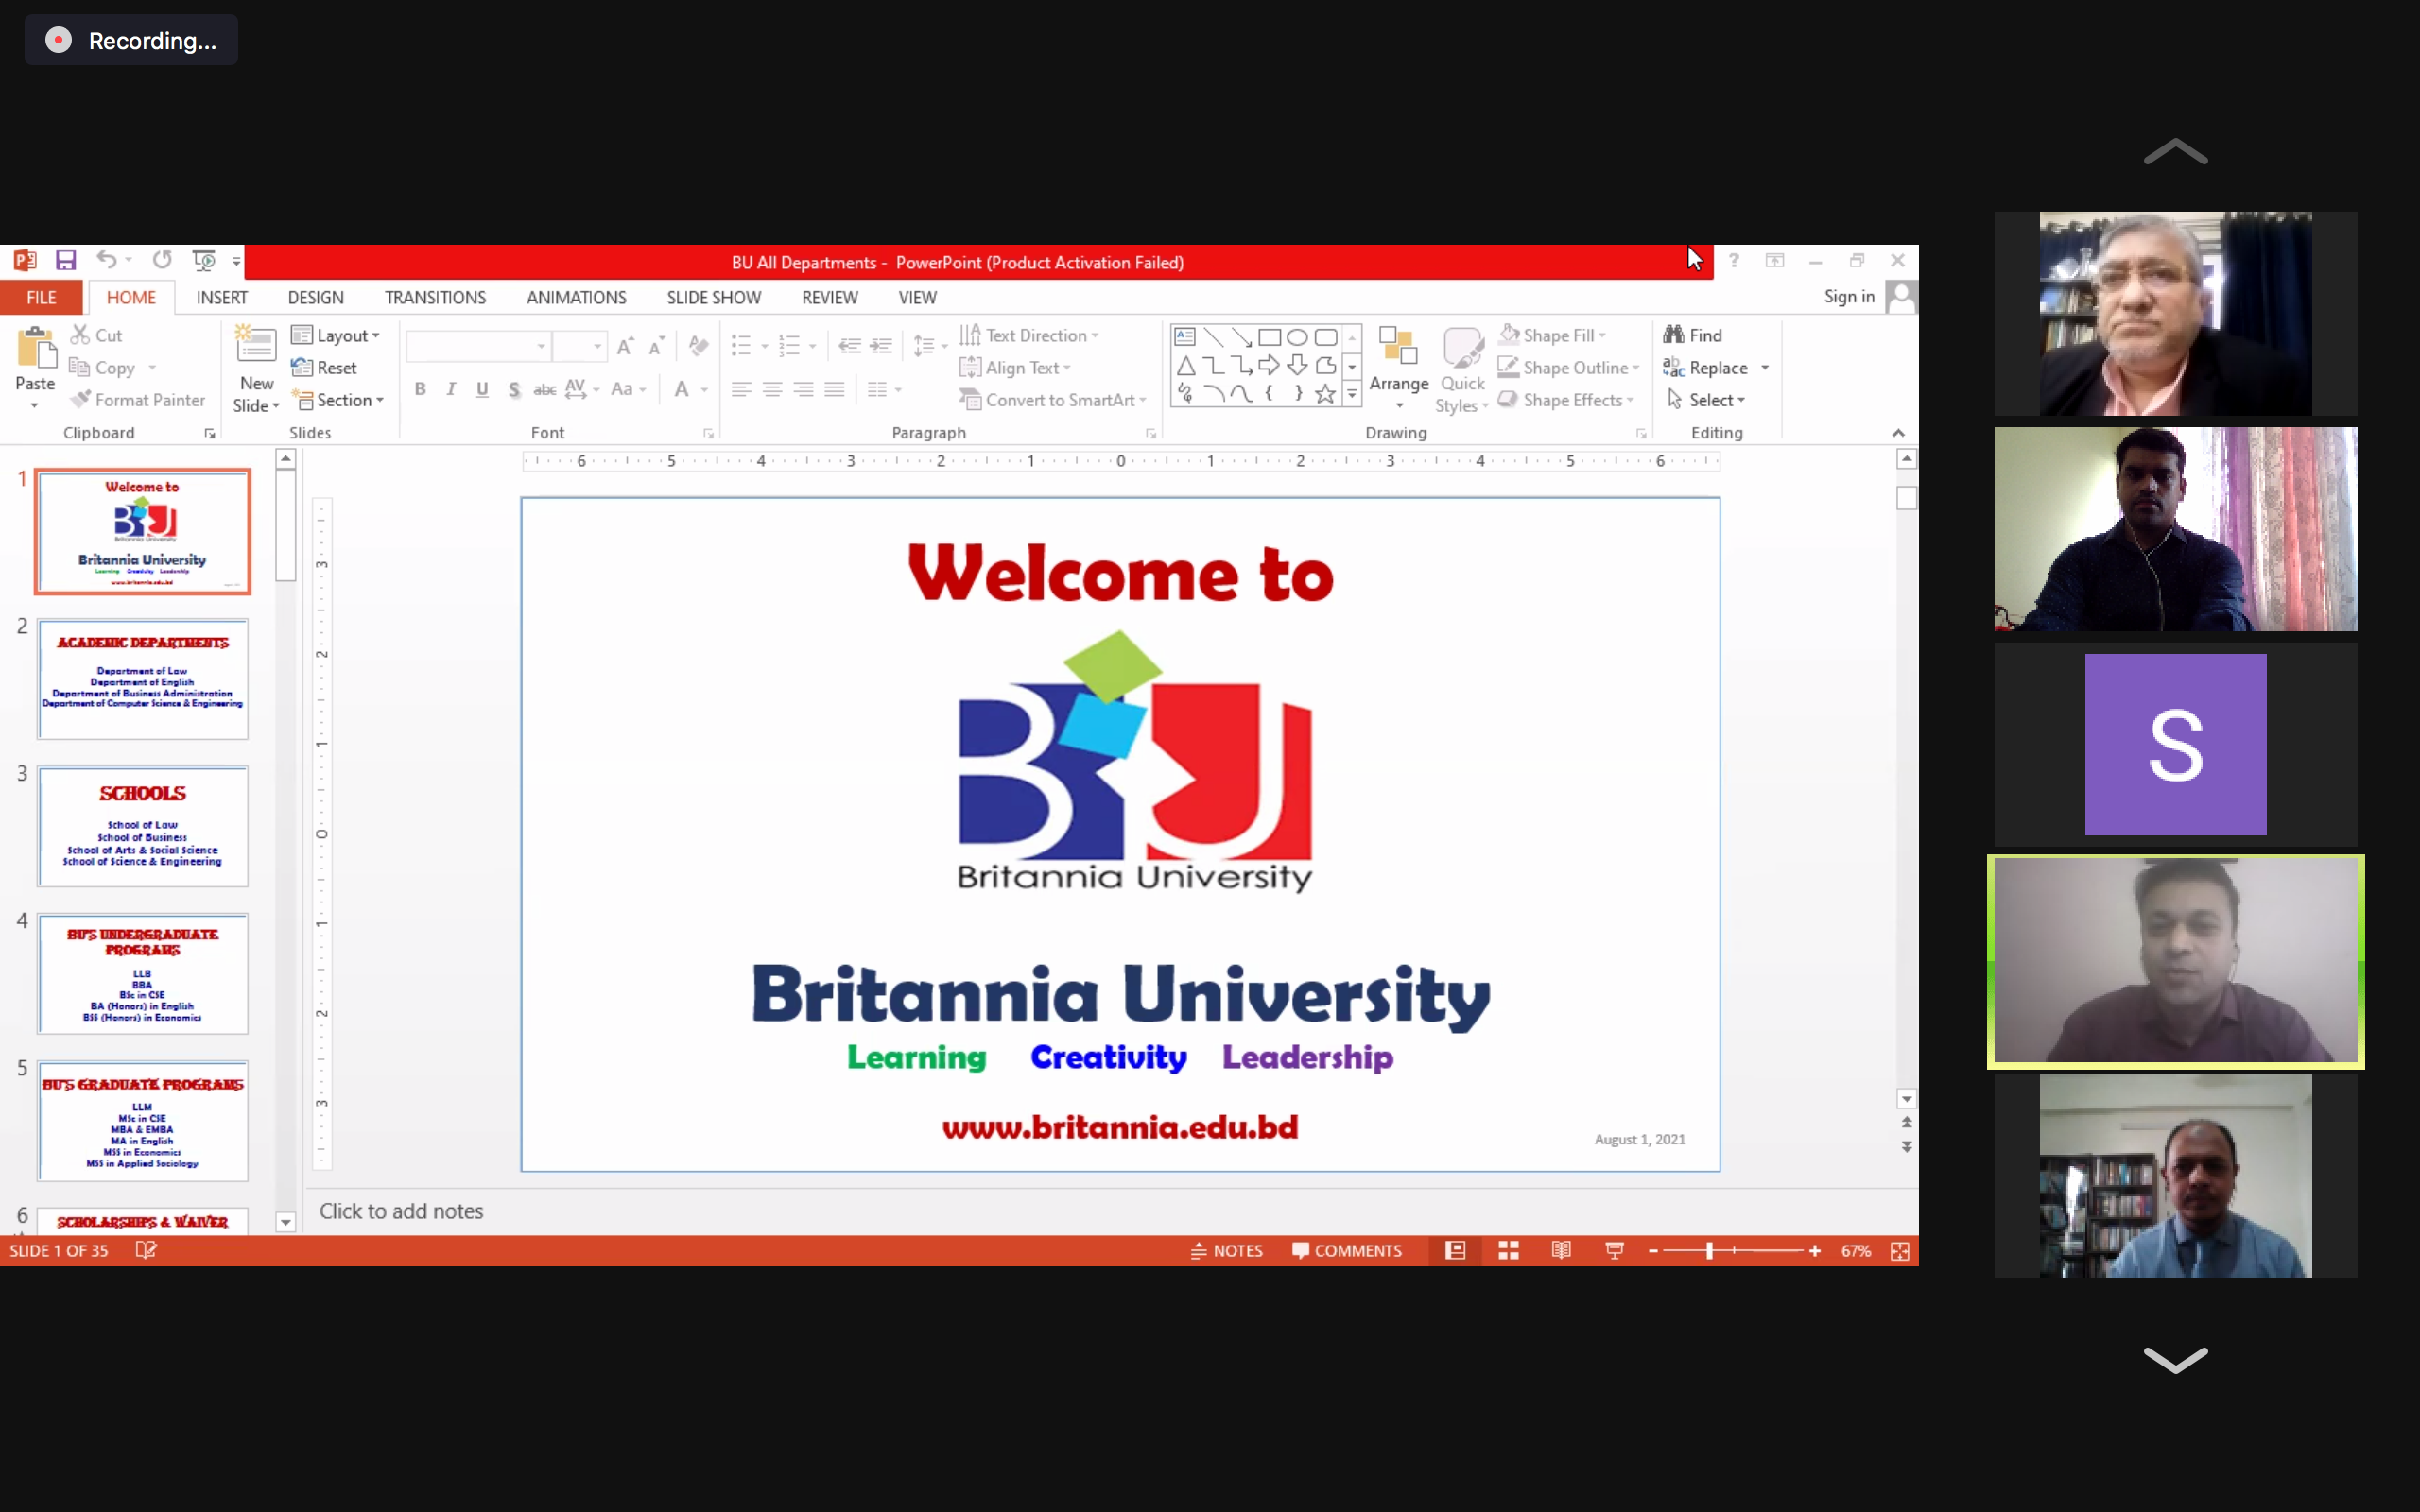Click the Undo arrow icon

[x=106, y=261]
